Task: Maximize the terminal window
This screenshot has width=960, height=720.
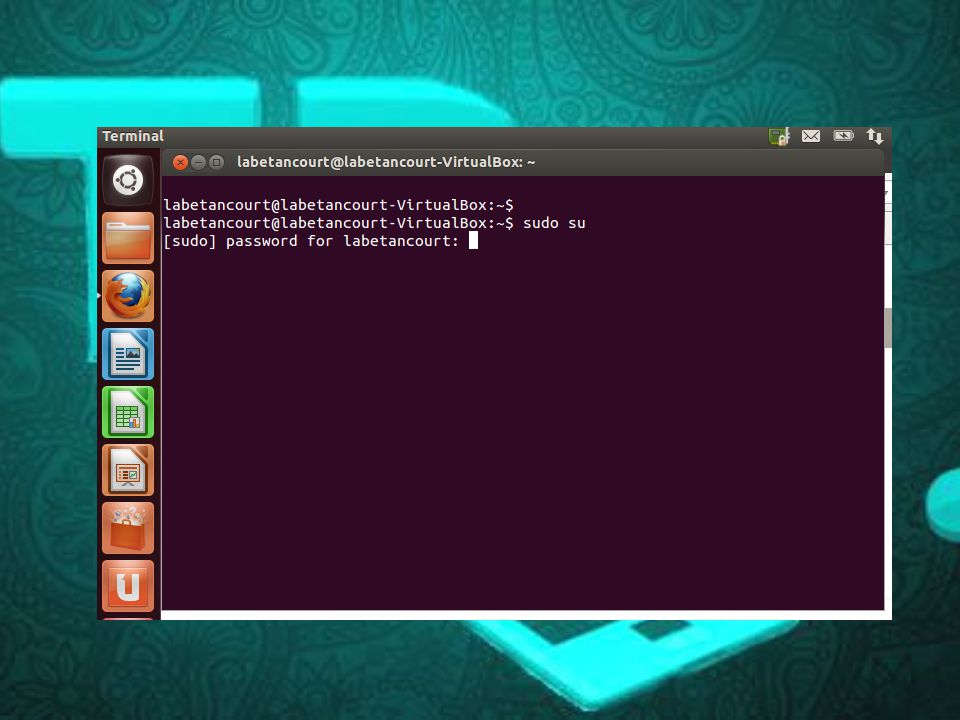Action: pos(216,162)
